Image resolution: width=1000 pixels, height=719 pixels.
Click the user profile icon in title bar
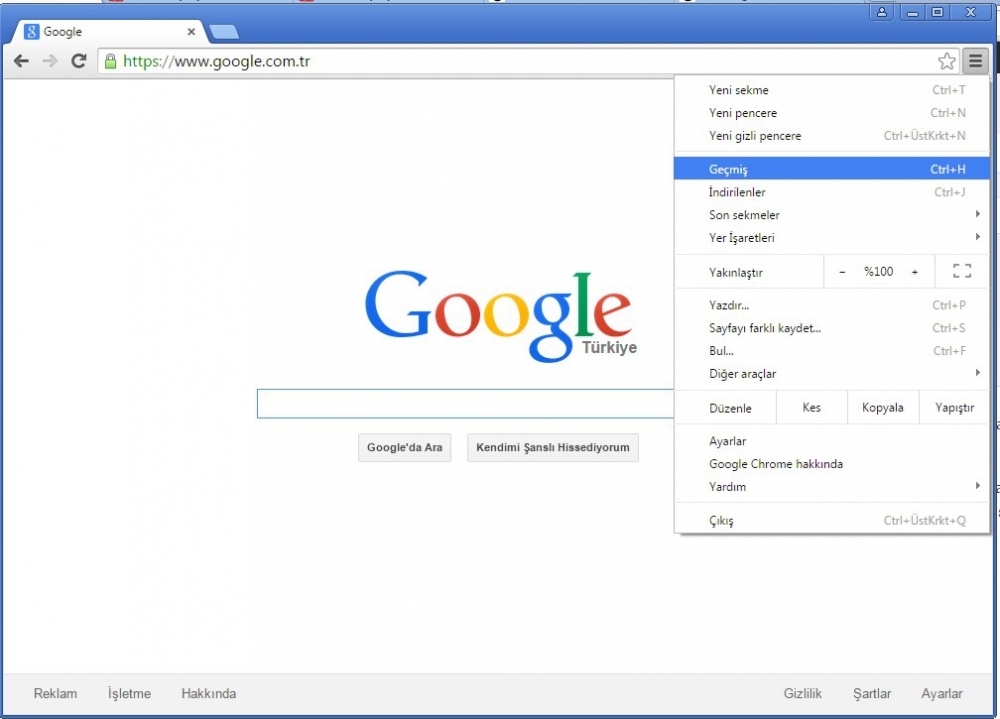pyautogui.click(x=882, y=12)
